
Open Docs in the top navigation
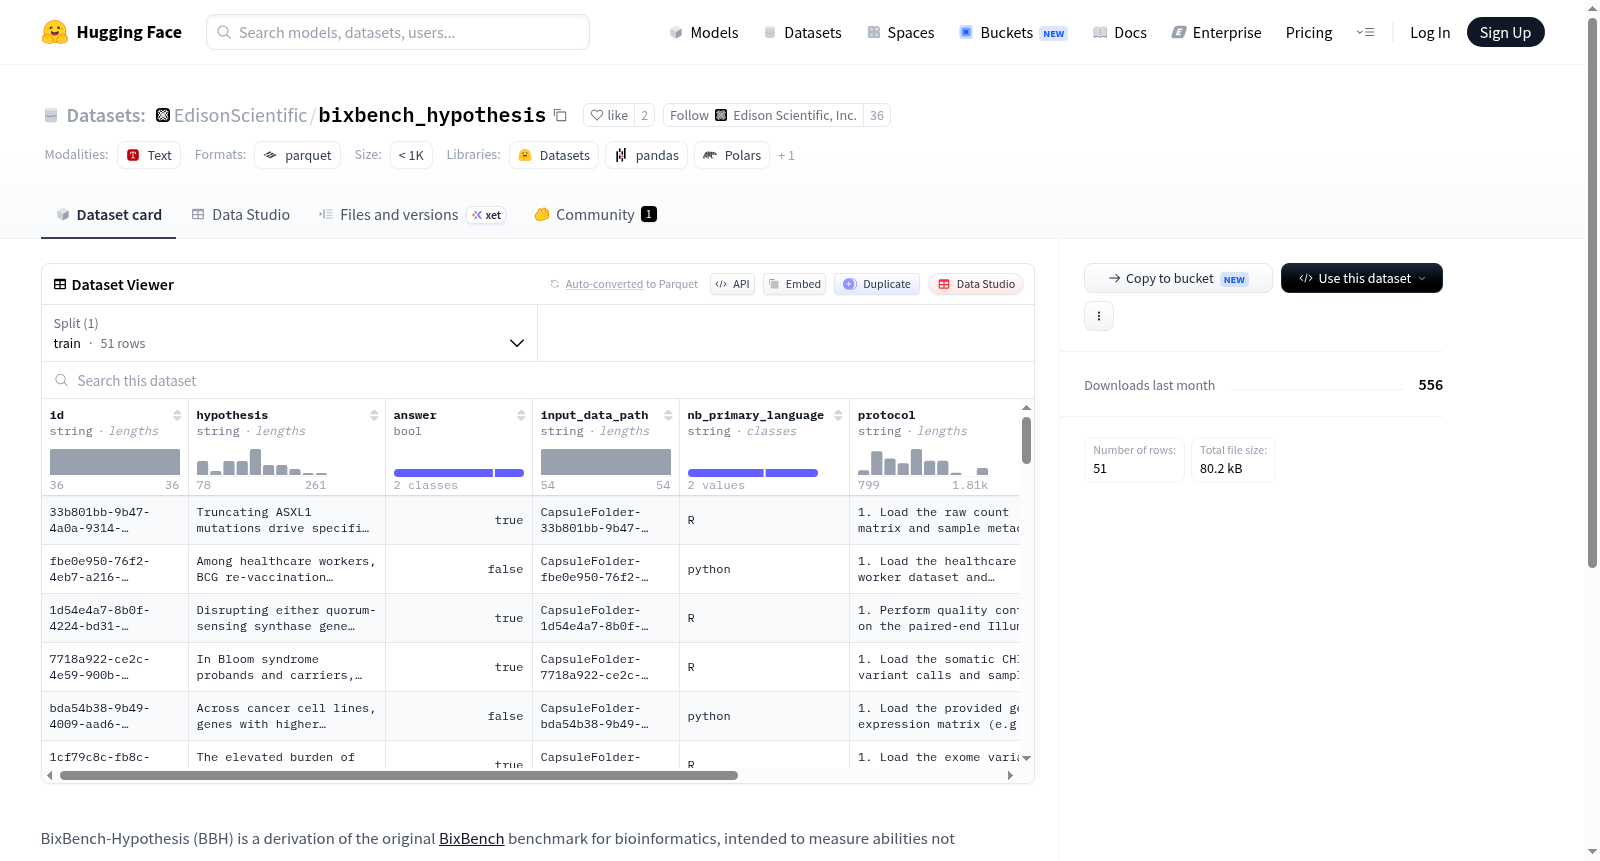pyautogui.click(x=1120, y=33)
